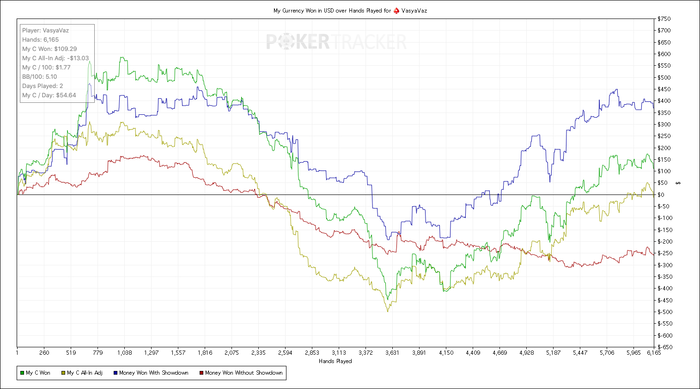Click 'My C All-In Adj: -$13.03' stat line

tap(55, 58)
